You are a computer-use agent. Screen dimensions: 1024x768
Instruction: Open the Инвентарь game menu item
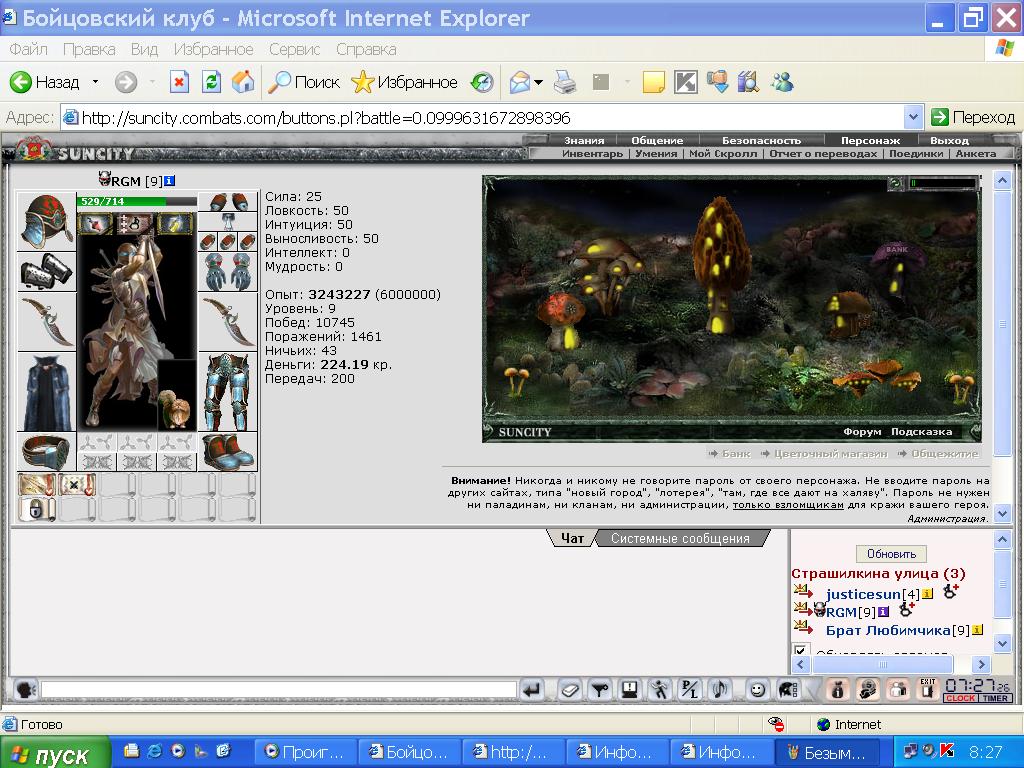click(592, 153)
